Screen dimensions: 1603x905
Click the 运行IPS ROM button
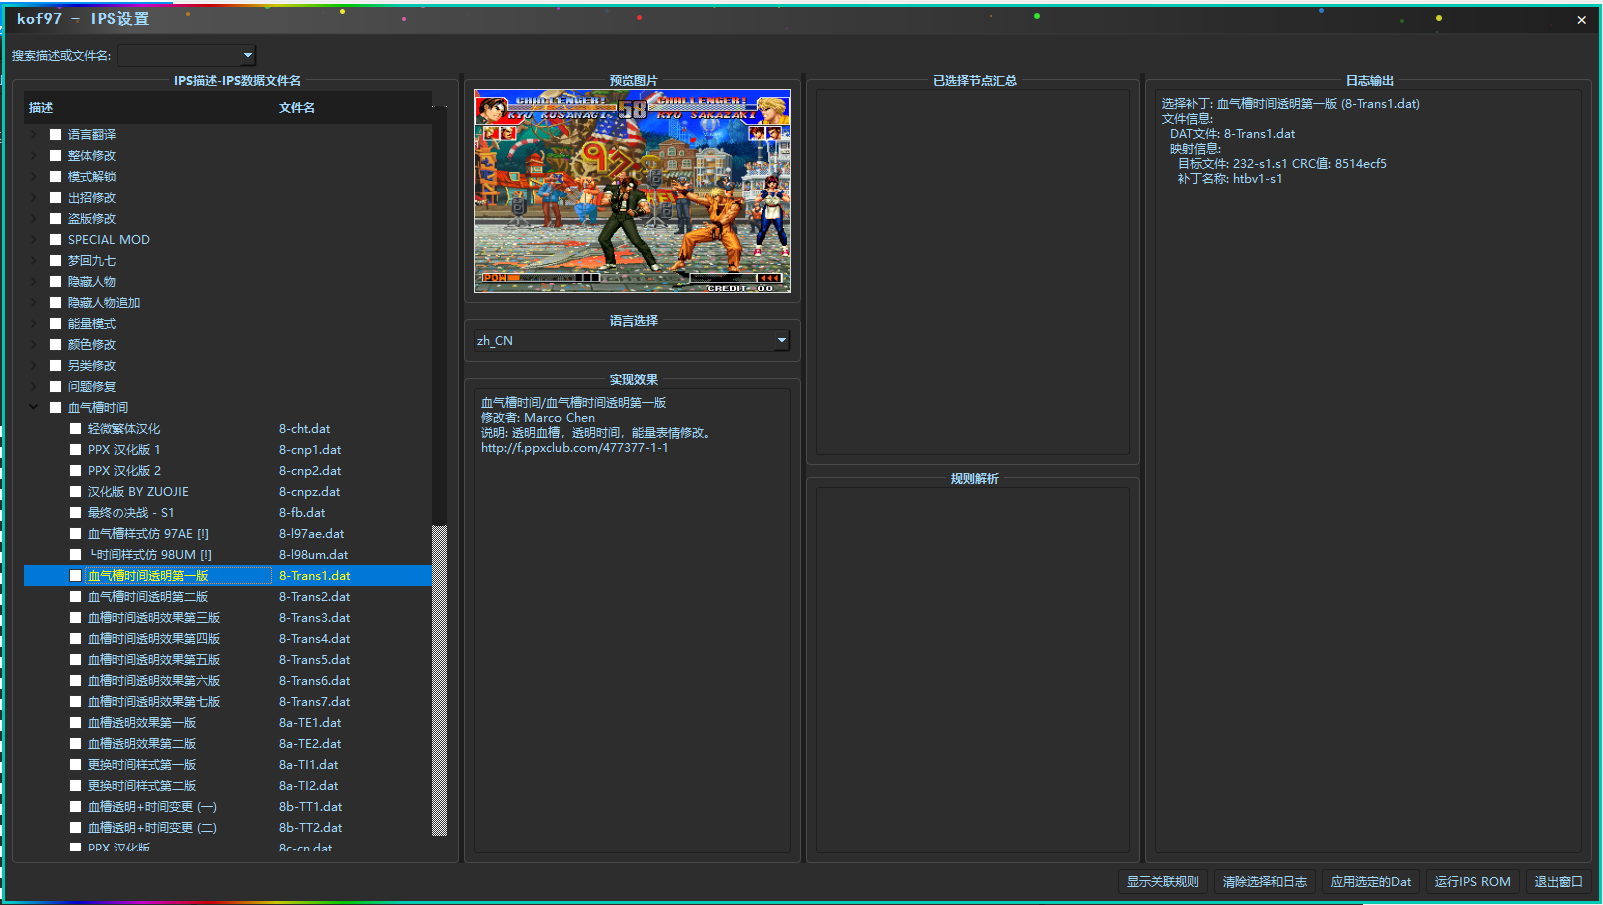tap(1473, 881)
